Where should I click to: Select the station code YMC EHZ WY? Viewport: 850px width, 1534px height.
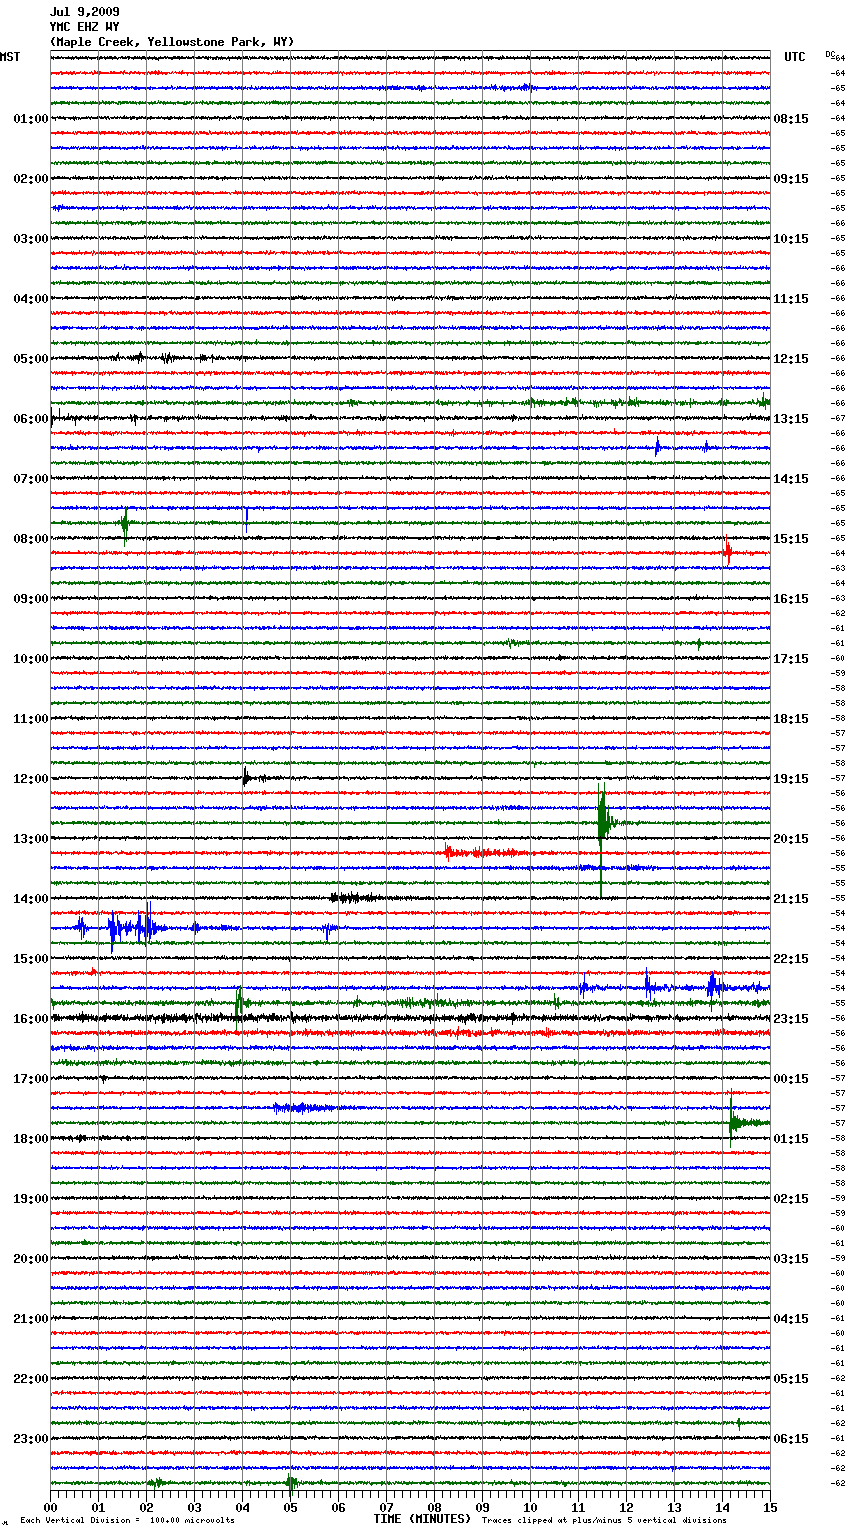click(85, 27)
